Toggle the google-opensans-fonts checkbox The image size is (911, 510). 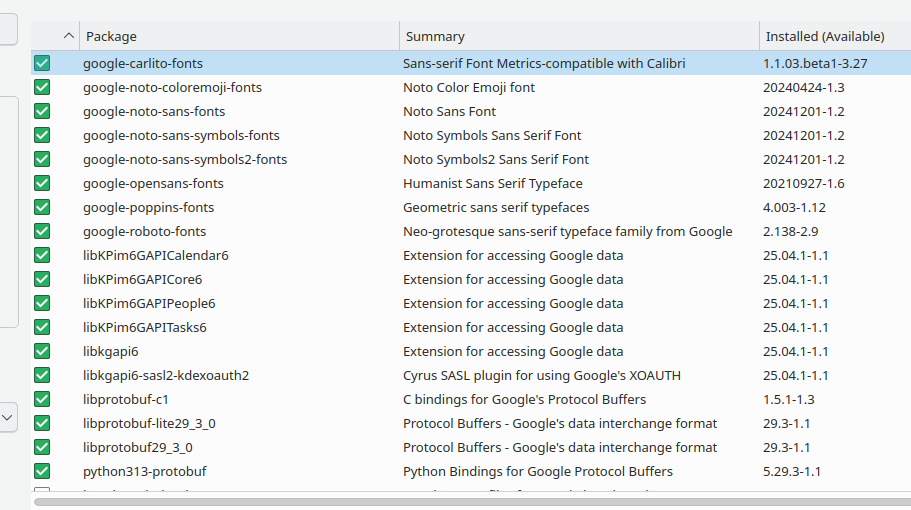(42, 183)
